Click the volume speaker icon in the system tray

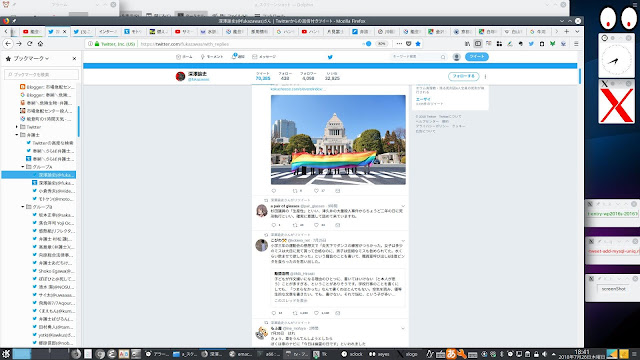pos(544,354)
